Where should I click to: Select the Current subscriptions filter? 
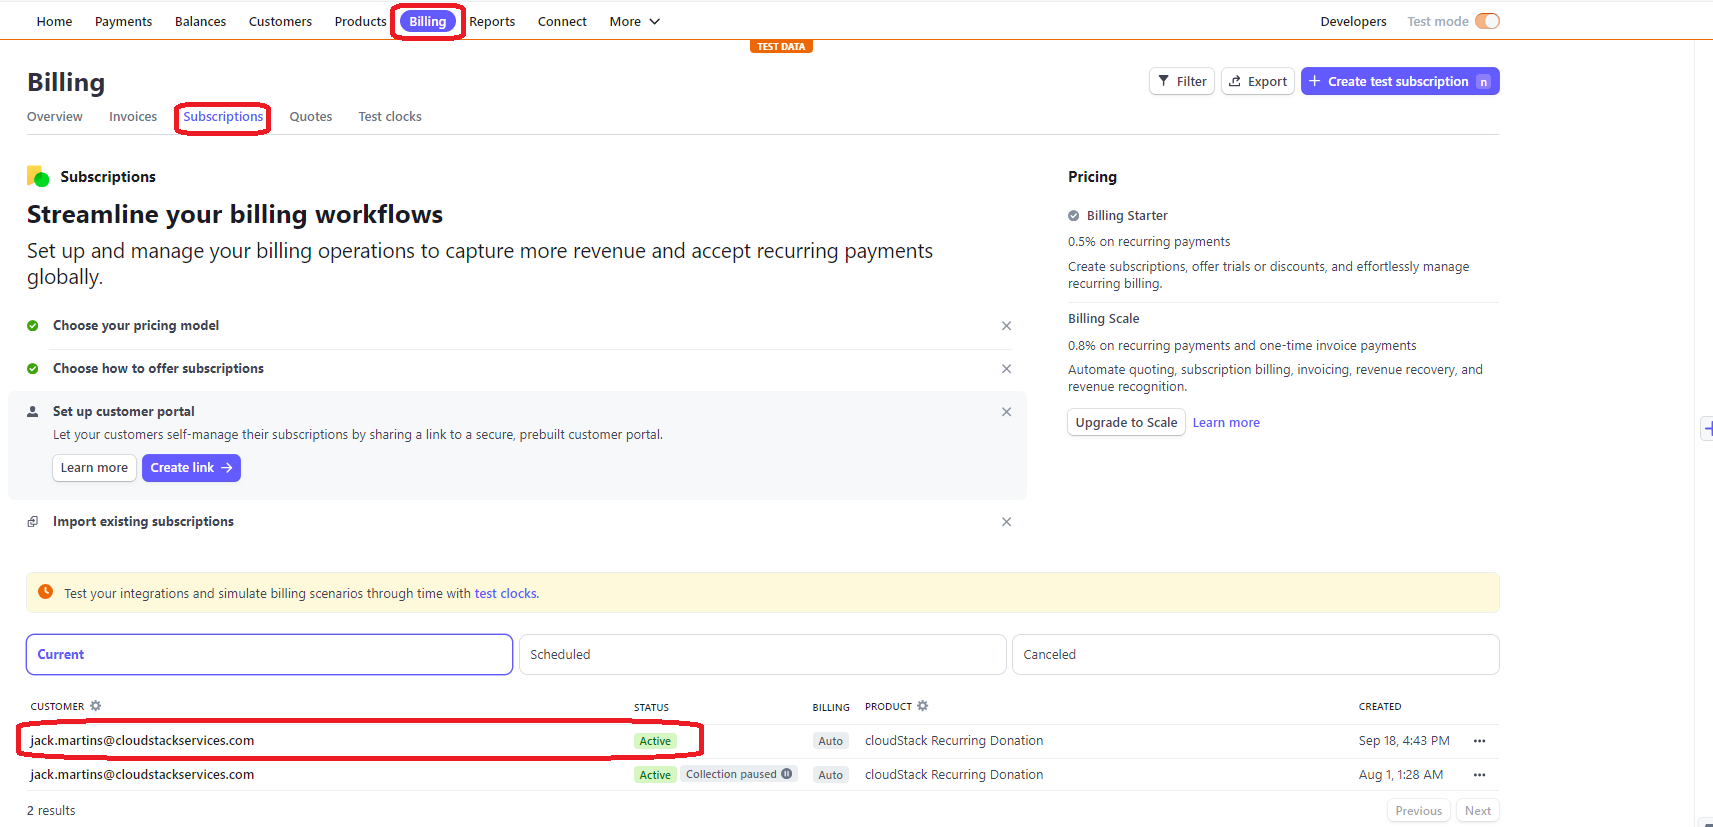269,655
